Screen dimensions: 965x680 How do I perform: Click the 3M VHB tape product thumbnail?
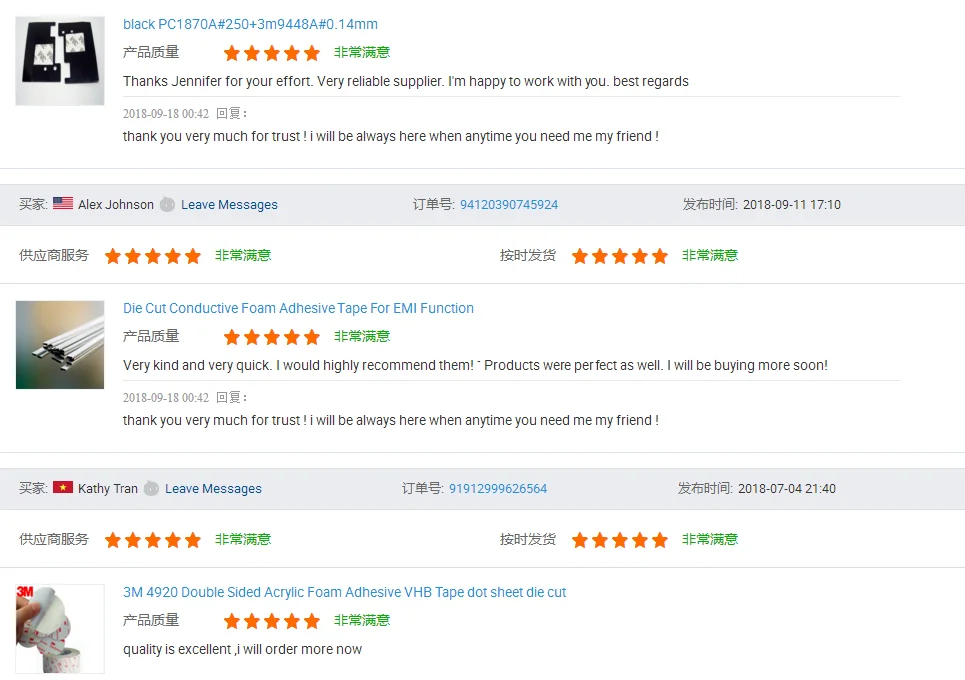pos(60,628)
